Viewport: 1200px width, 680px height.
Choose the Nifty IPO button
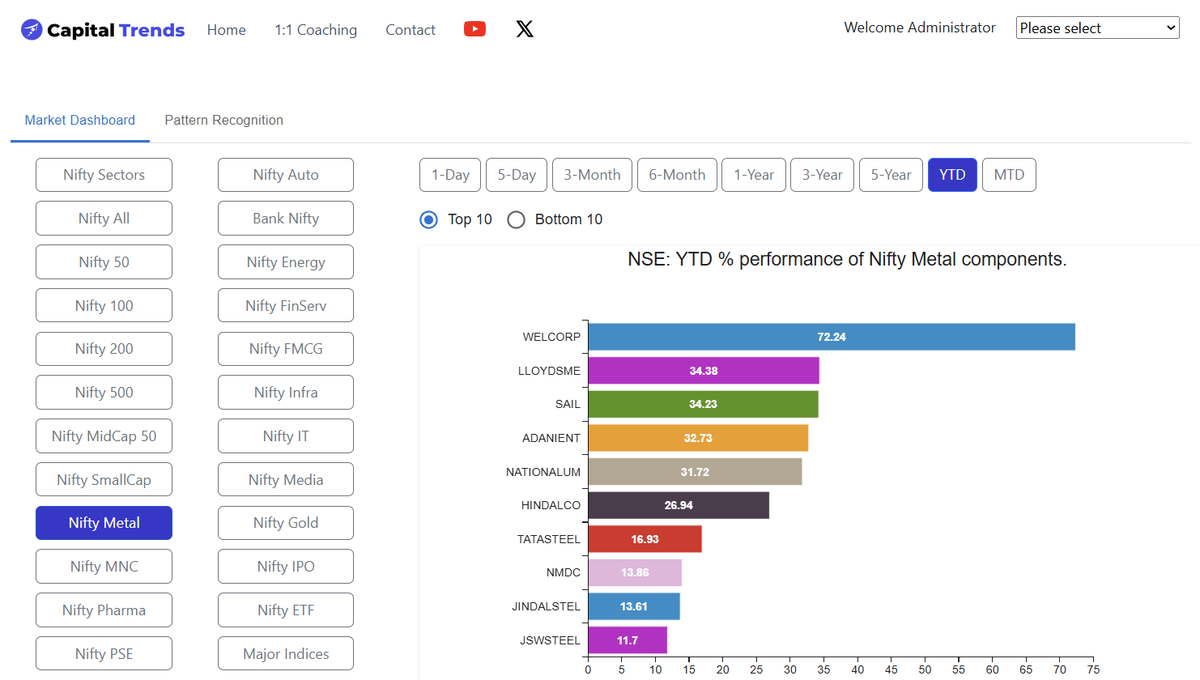286,567
